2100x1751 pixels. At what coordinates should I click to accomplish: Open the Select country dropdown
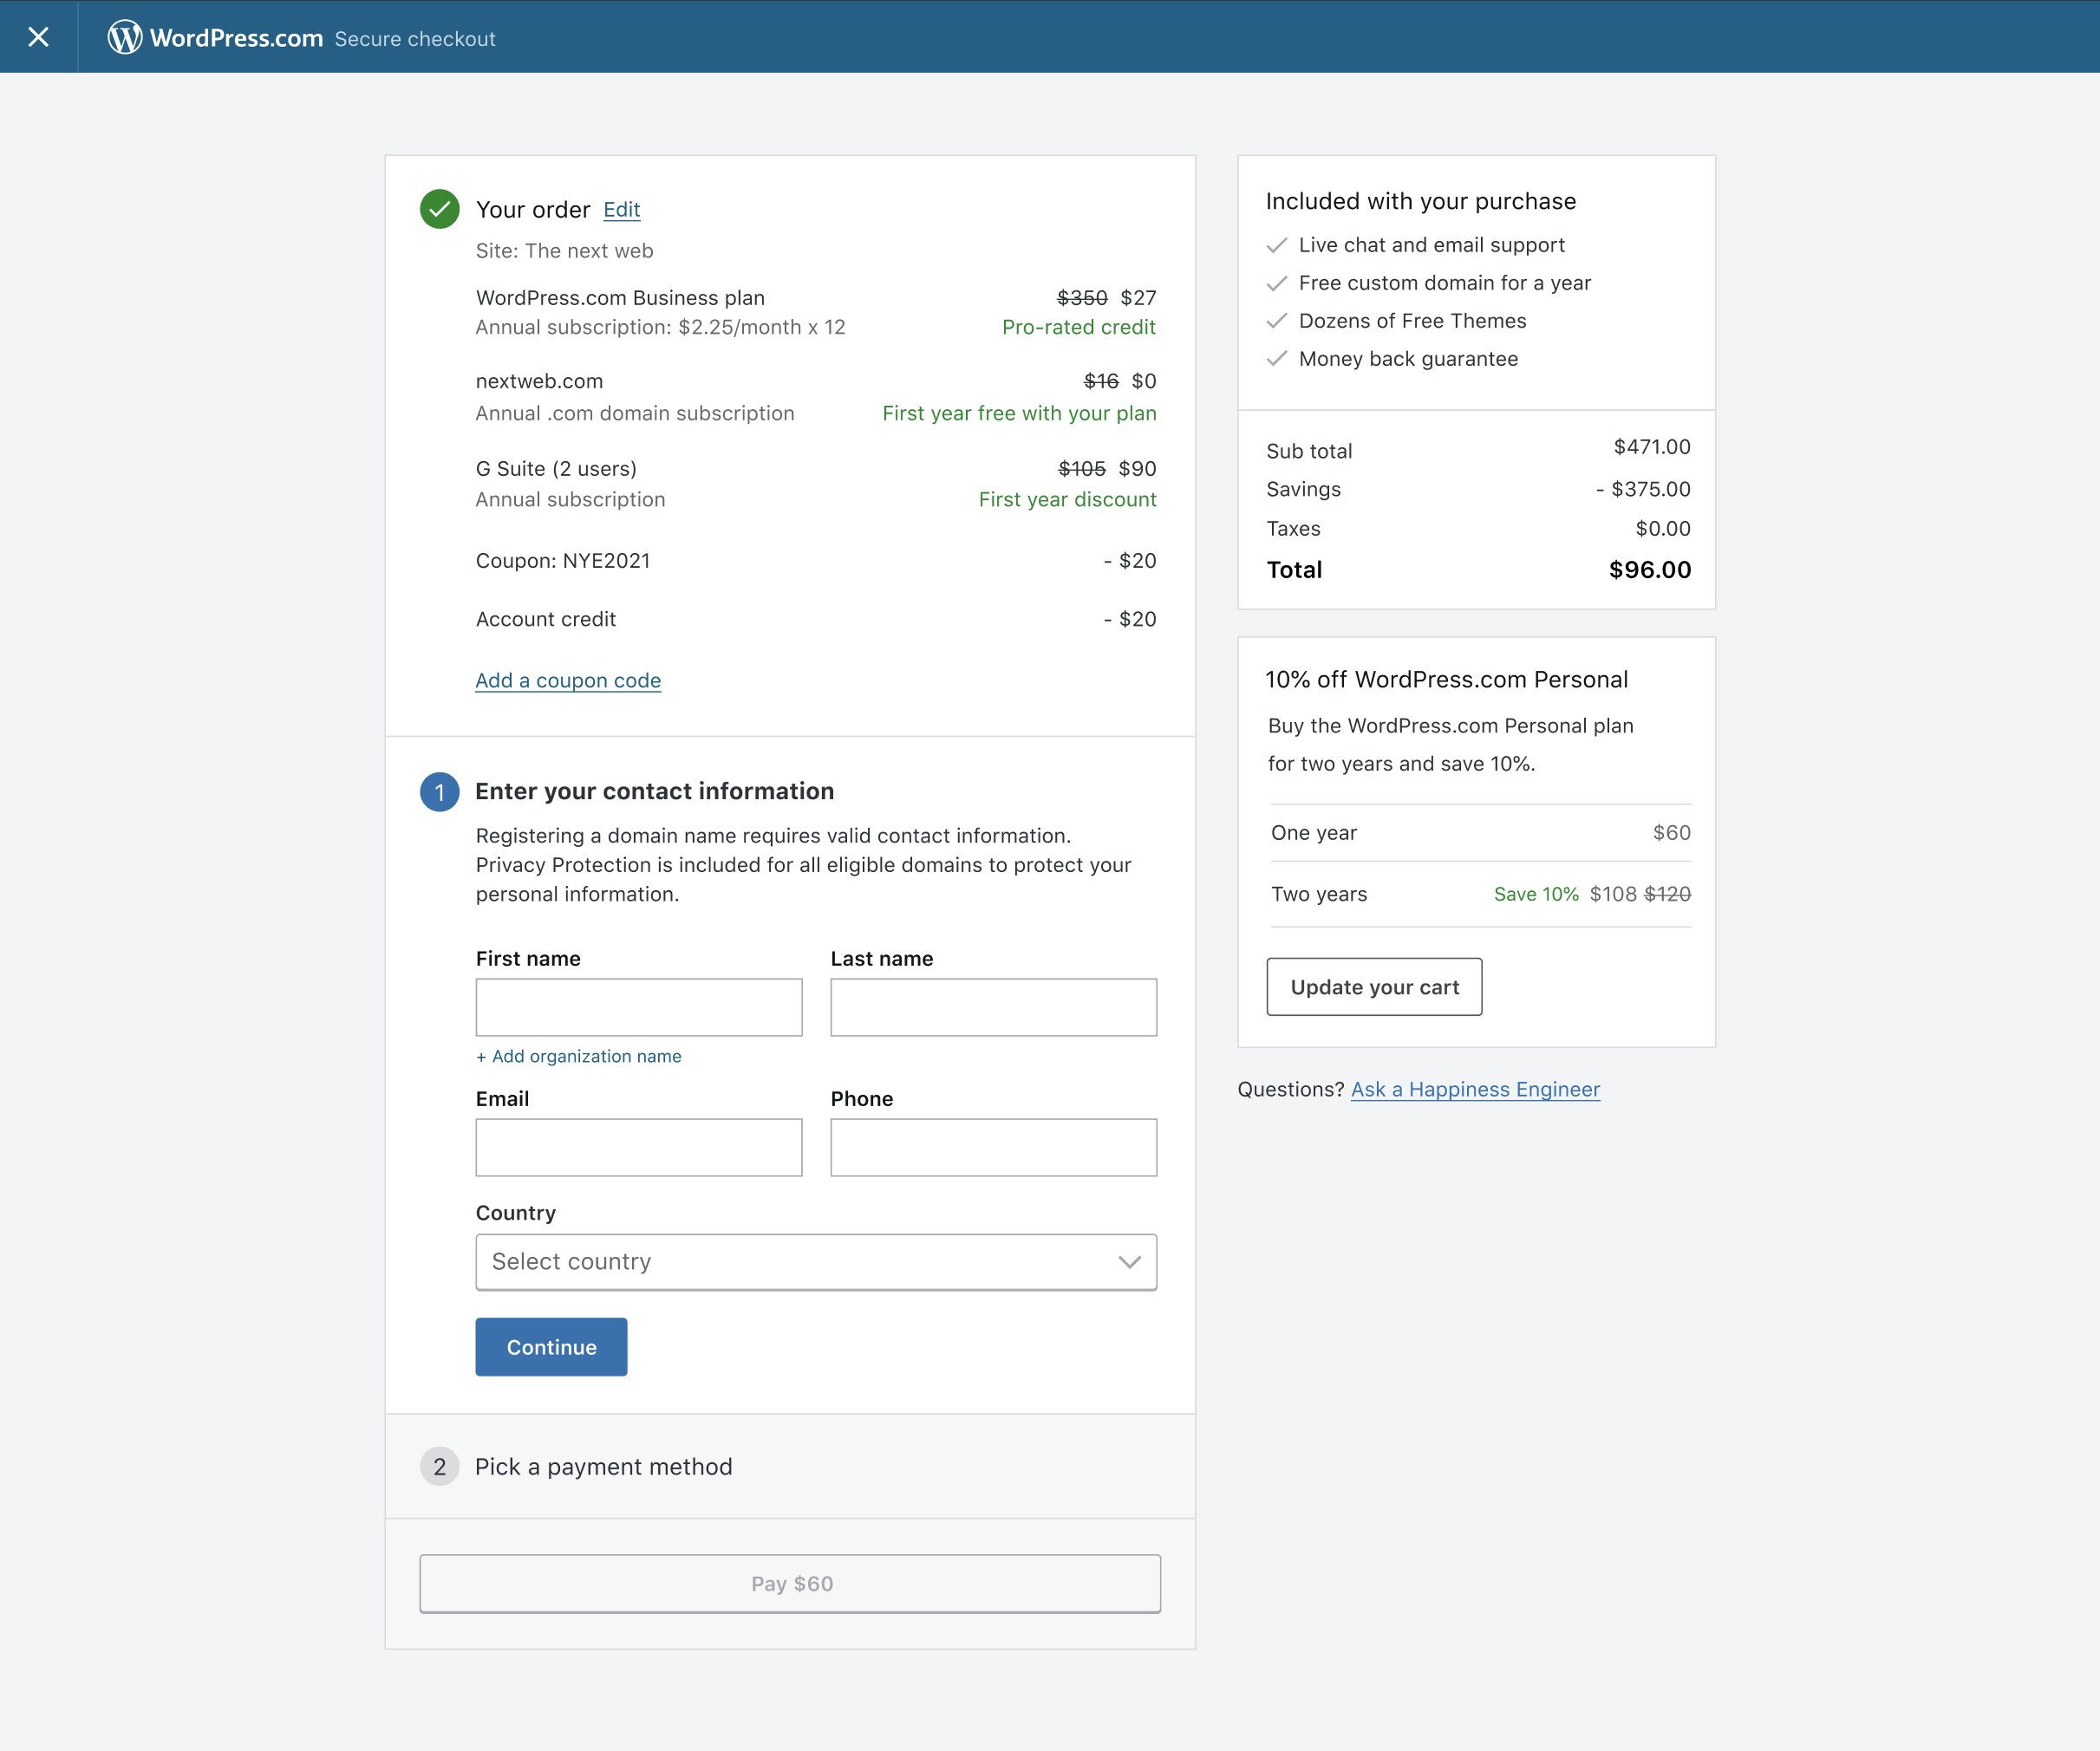816,1262
